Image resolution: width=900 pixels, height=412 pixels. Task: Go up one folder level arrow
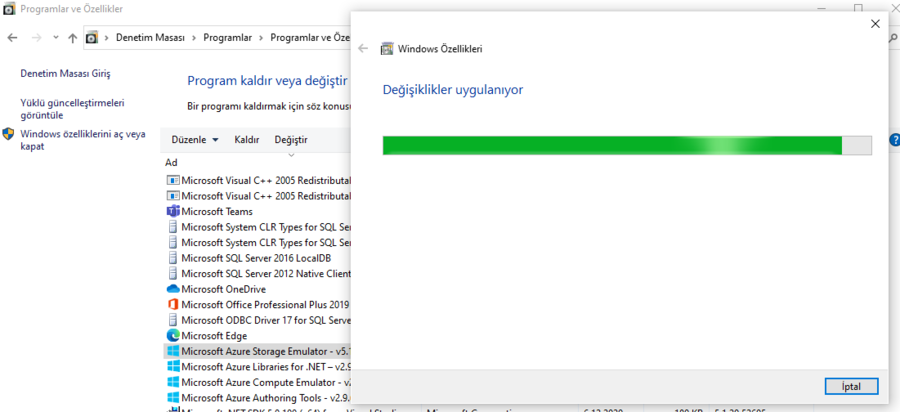(72, 38)
